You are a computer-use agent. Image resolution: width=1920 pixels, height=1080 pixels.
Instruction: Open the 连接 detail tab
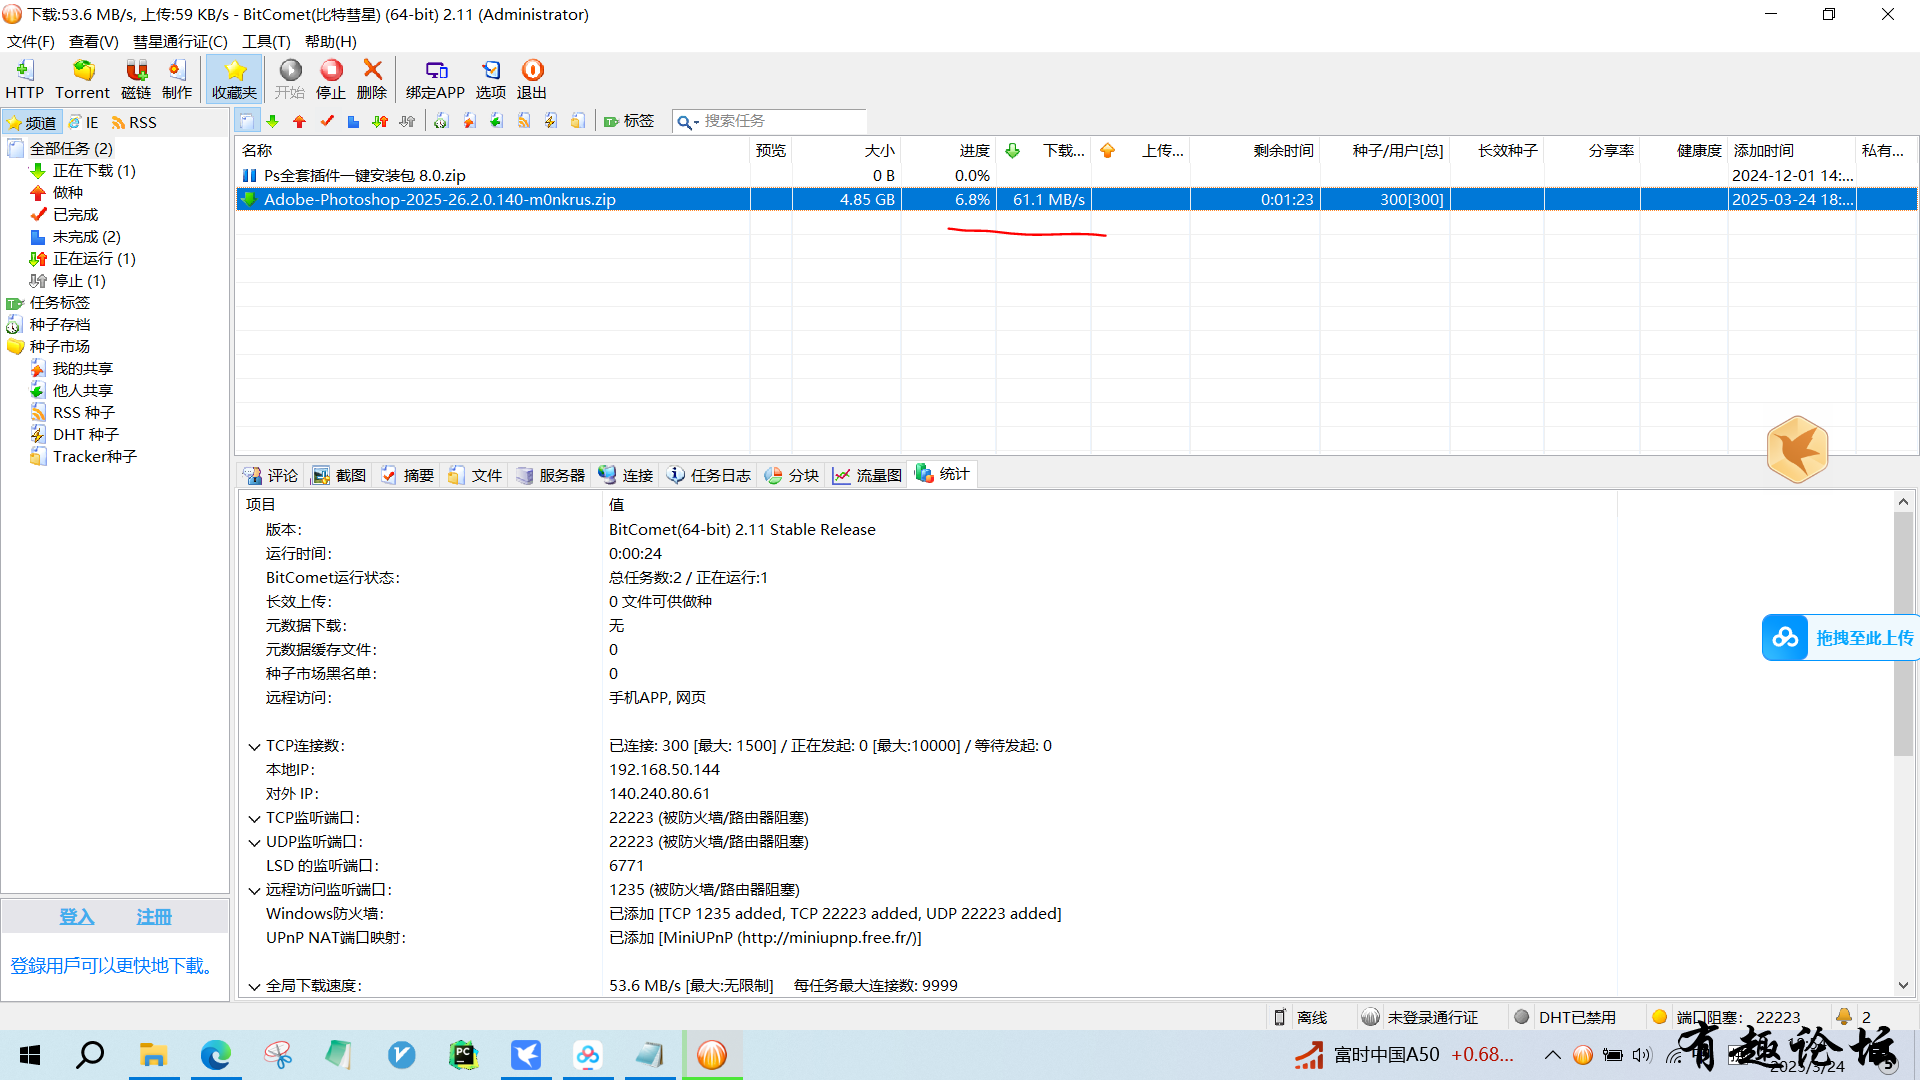(626, 475)
